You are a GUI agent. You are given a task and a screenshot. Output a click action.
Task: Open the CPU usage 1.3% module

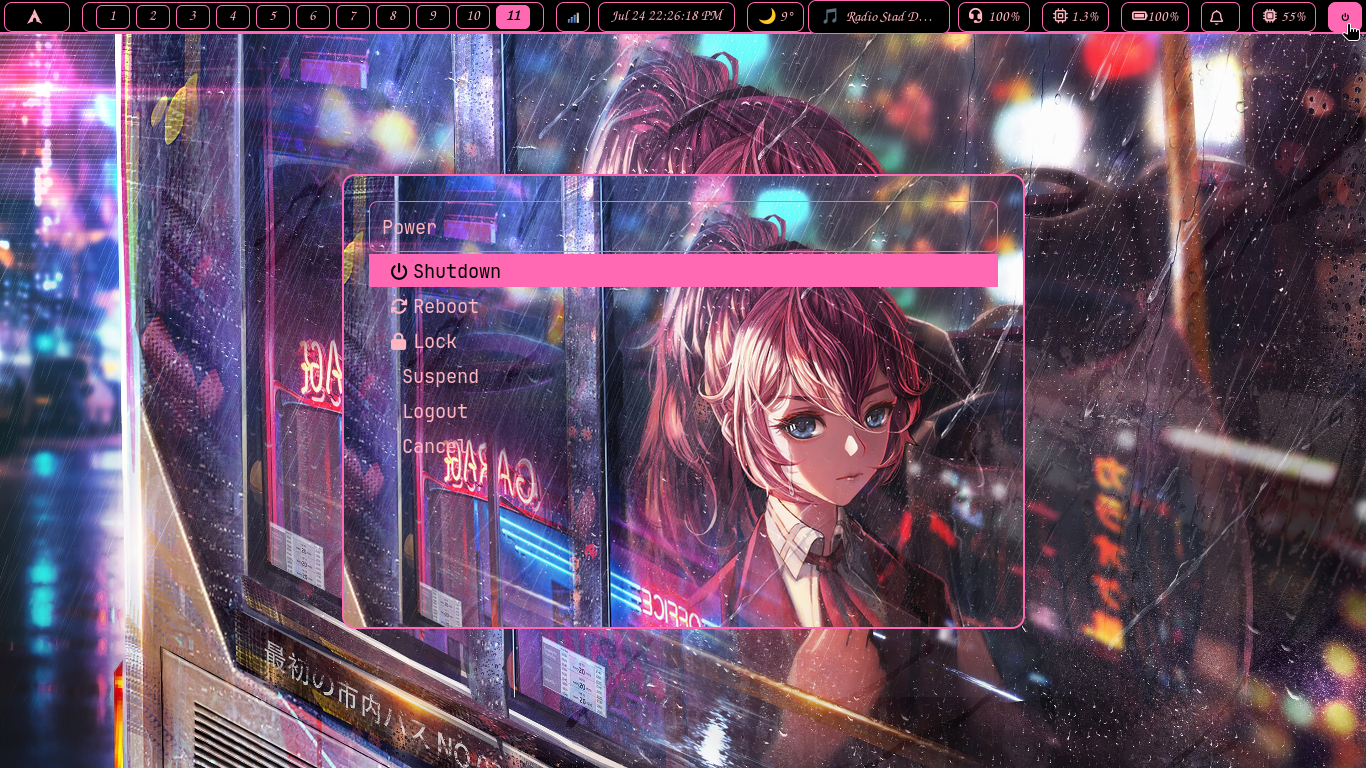pyautogui.click(x=1075, y=17)
